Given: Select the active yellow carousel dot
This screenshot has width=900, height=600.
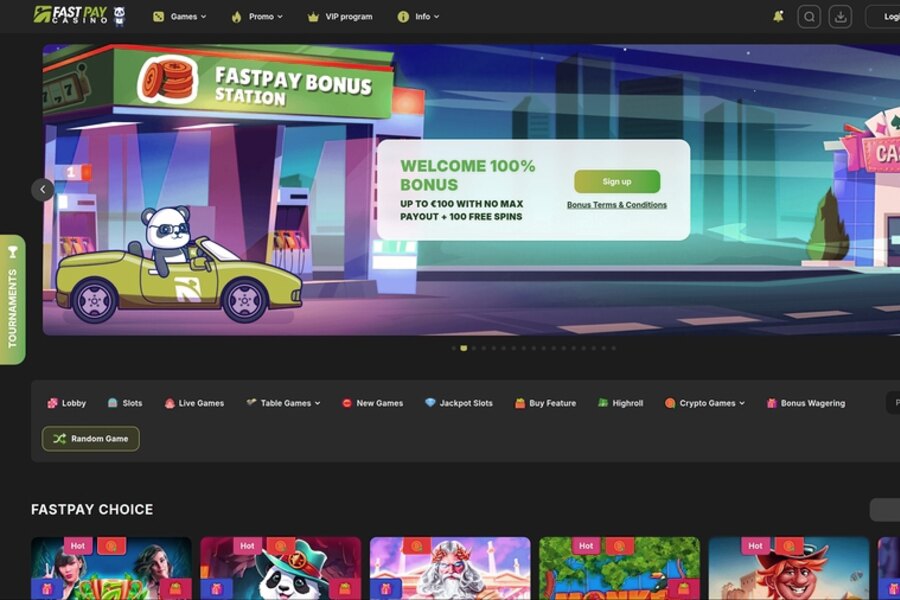Looking at the screenshot, I should click(464, 348).
